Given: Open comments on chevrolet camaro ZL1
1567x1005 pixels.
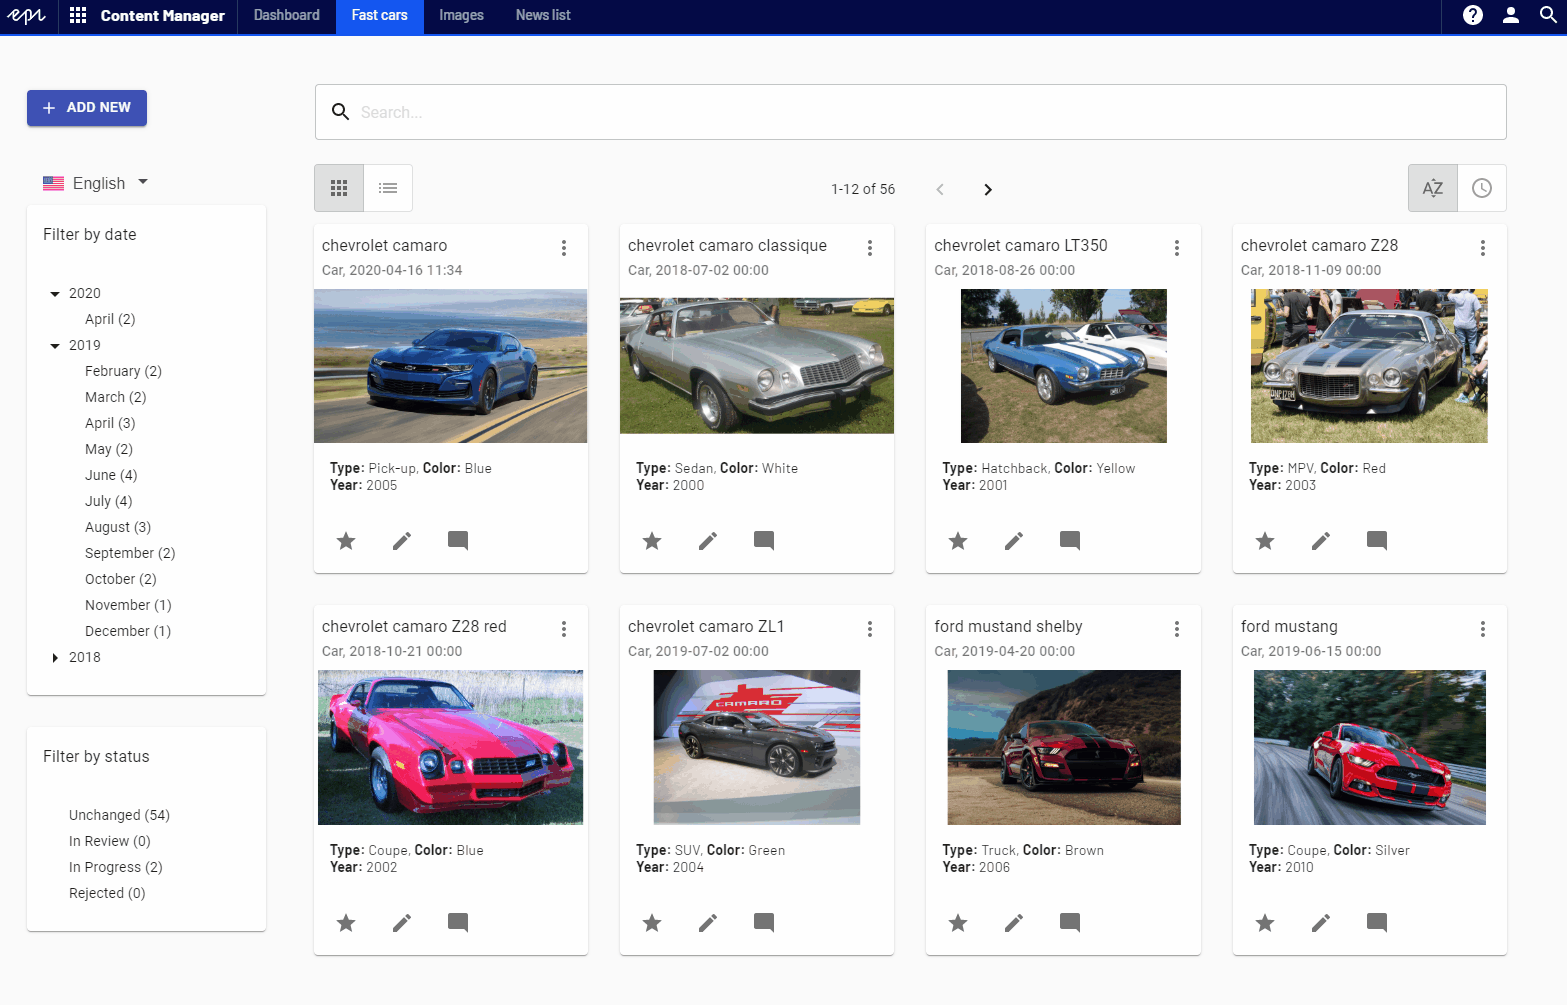Looking at the screenshot, I should coord(764,923).
